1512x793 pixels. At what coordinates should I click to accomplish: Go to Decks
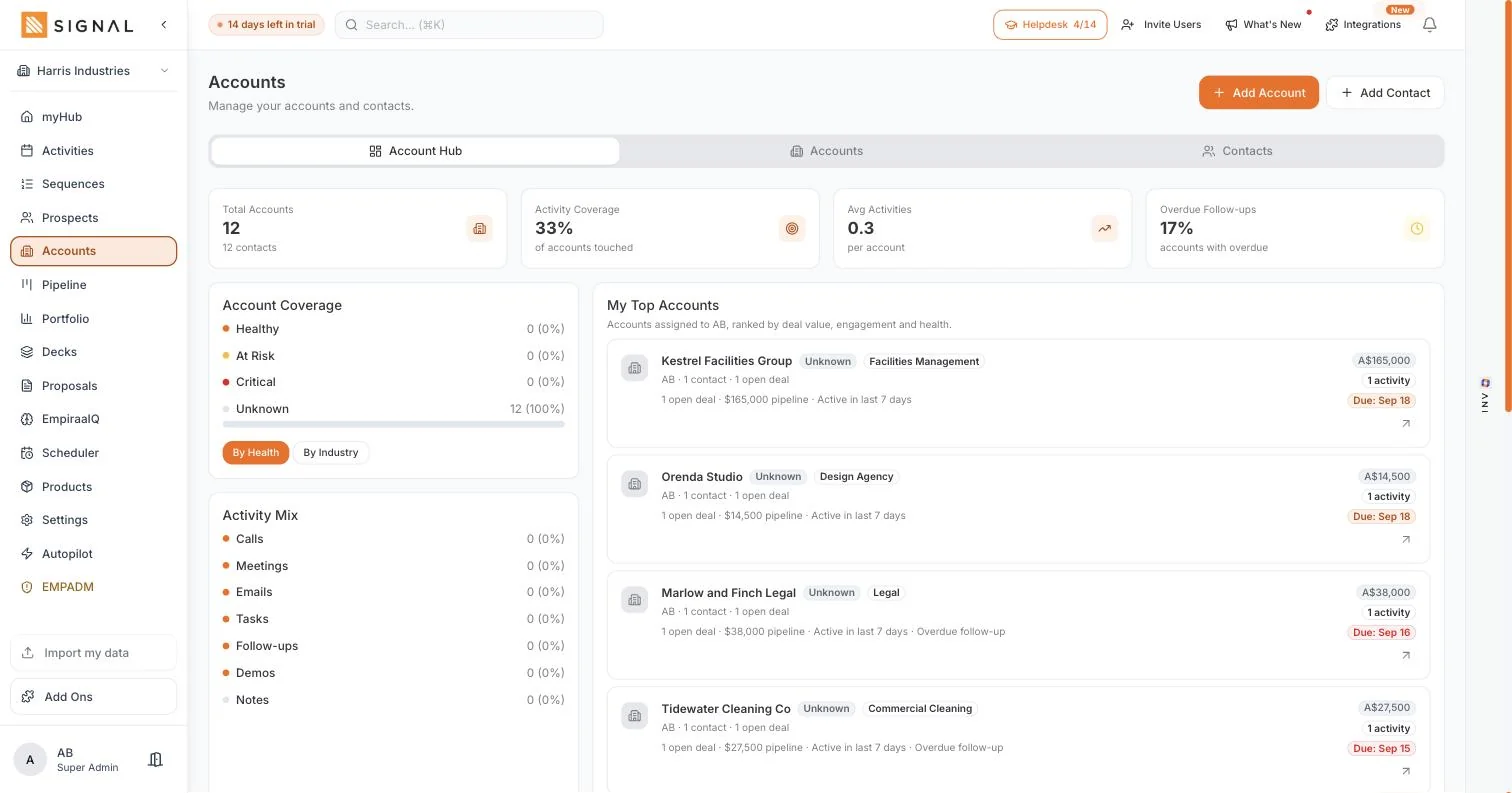coord(94,352)
